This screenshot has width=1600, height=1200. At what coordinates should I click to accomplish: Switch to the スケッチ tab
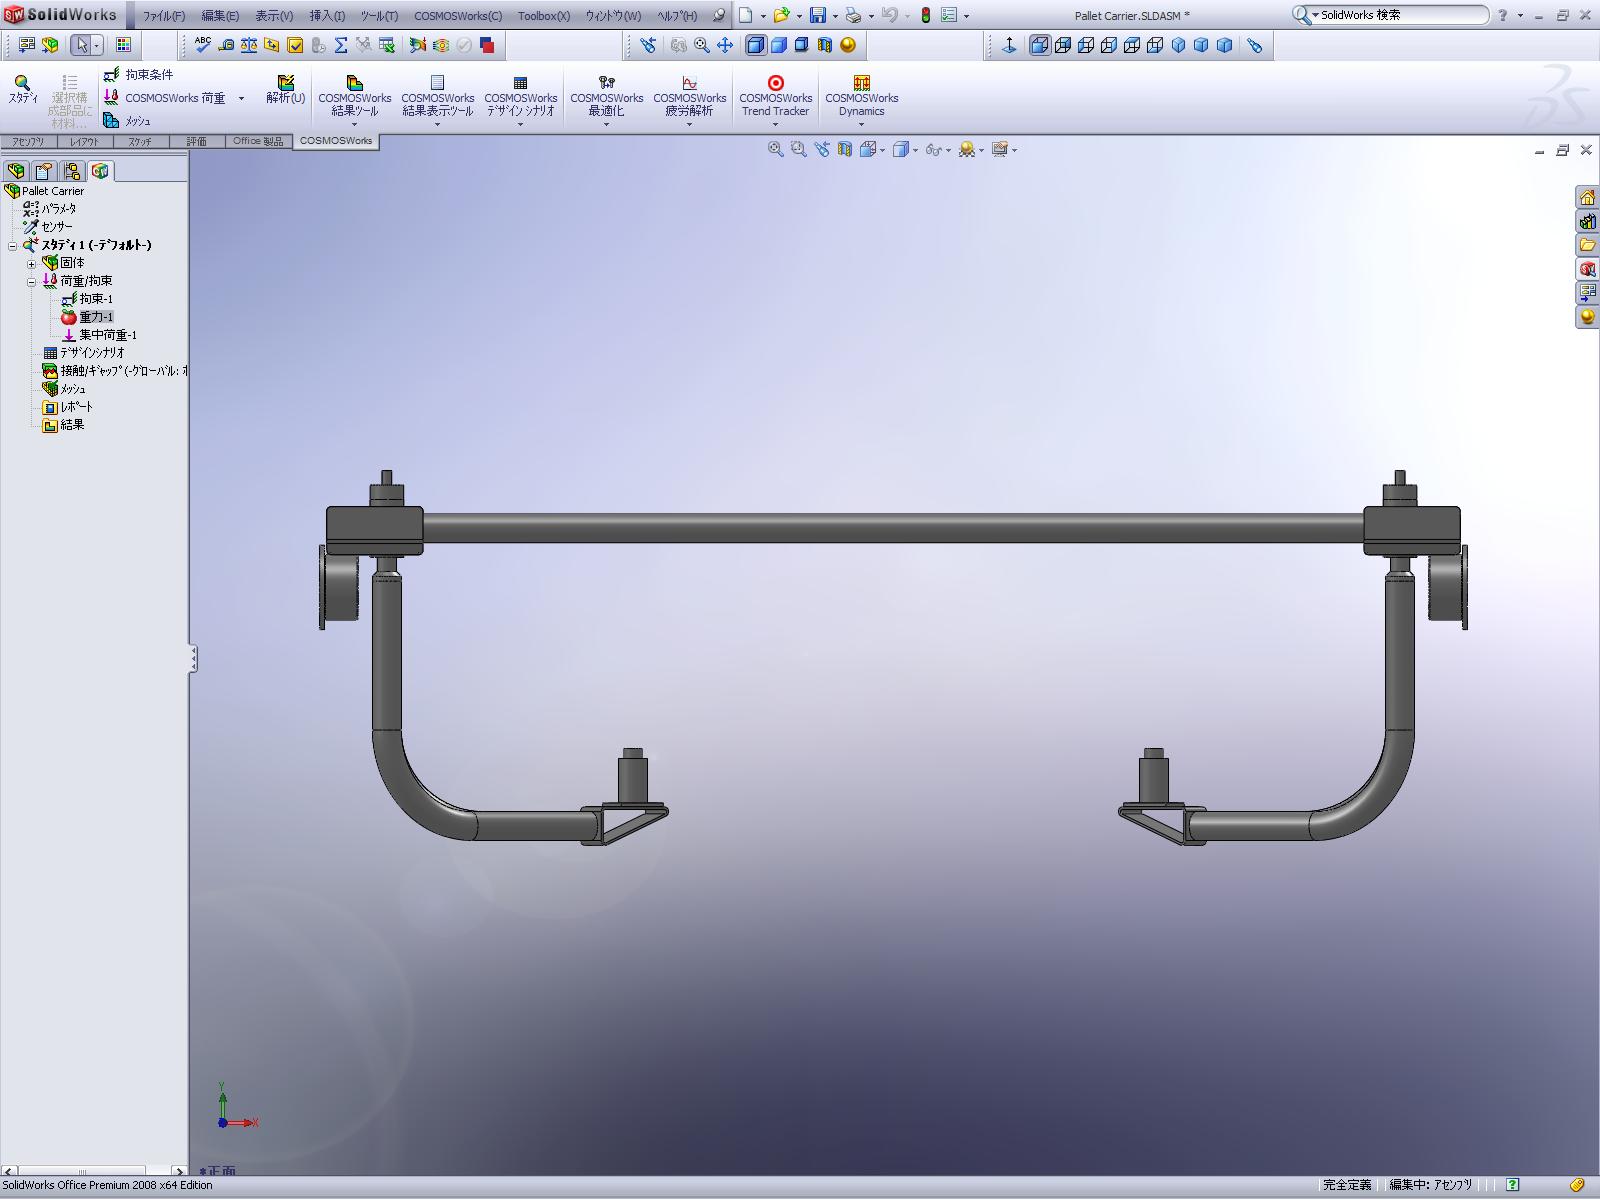(x=140, y=142)
